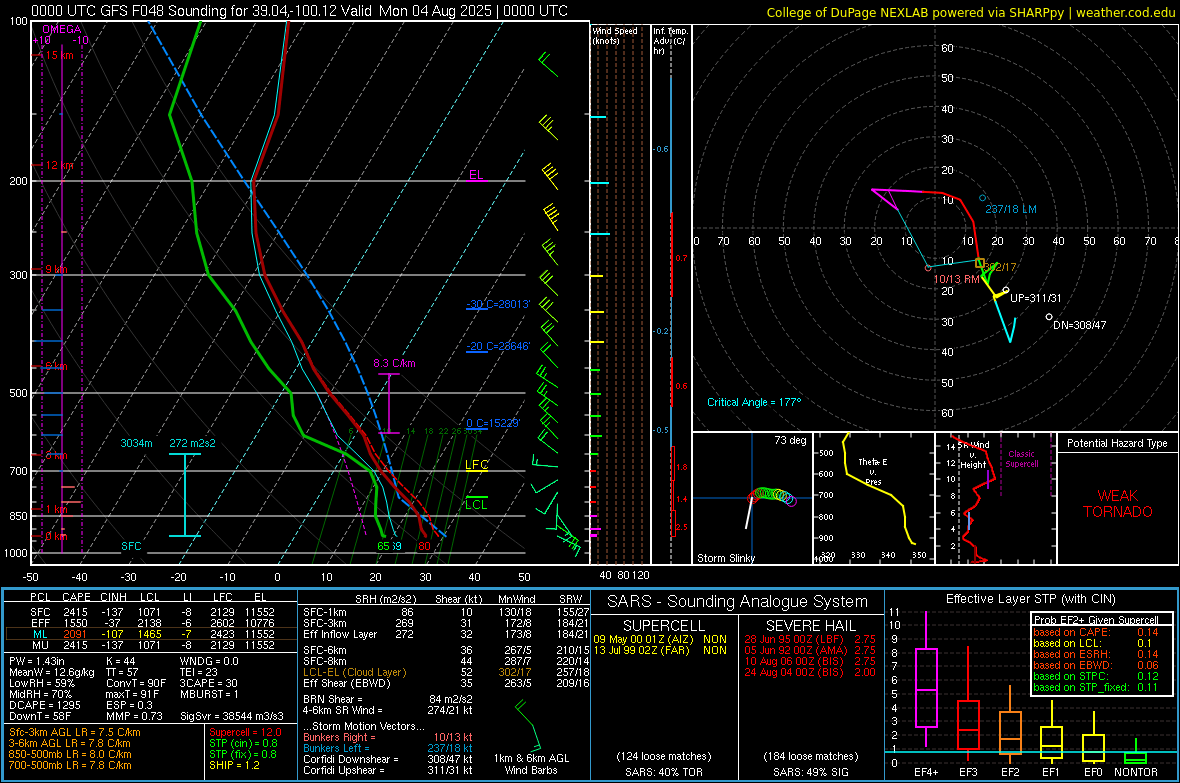Click the GFS F048 Sounding title text
Viewport: 1180px width, 783px height.
[x=300, y=11]
